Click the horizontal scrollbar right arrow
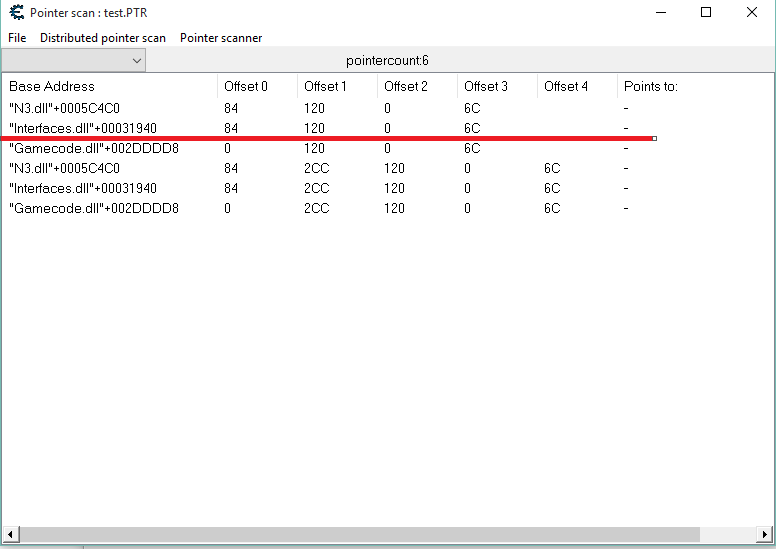This screenshot has width=776, height=549. pyautogui.click(x=765, y=533)
